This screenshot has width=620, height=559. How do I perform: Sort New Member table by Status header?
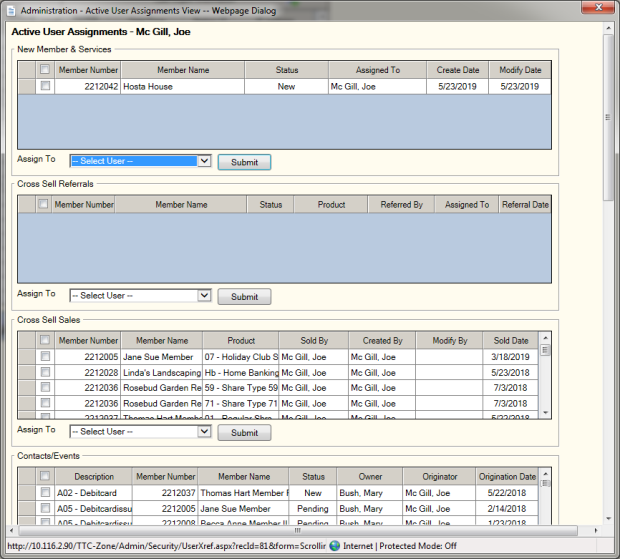[287, 70]
